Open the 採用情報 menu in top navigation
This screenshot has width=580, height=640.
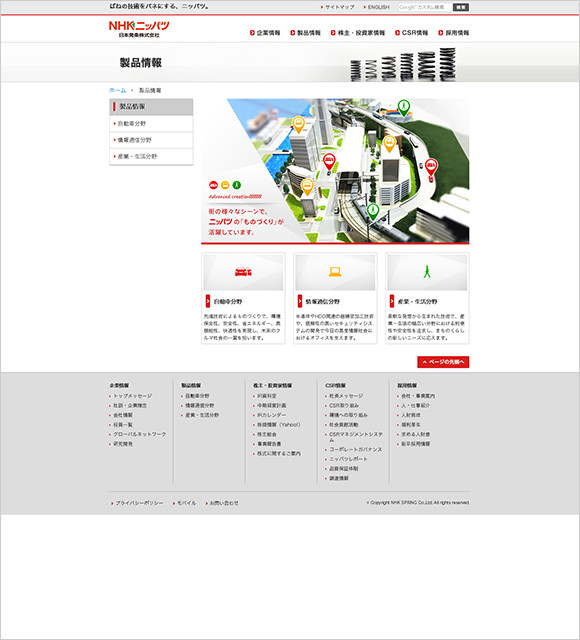tap(453, 33)
